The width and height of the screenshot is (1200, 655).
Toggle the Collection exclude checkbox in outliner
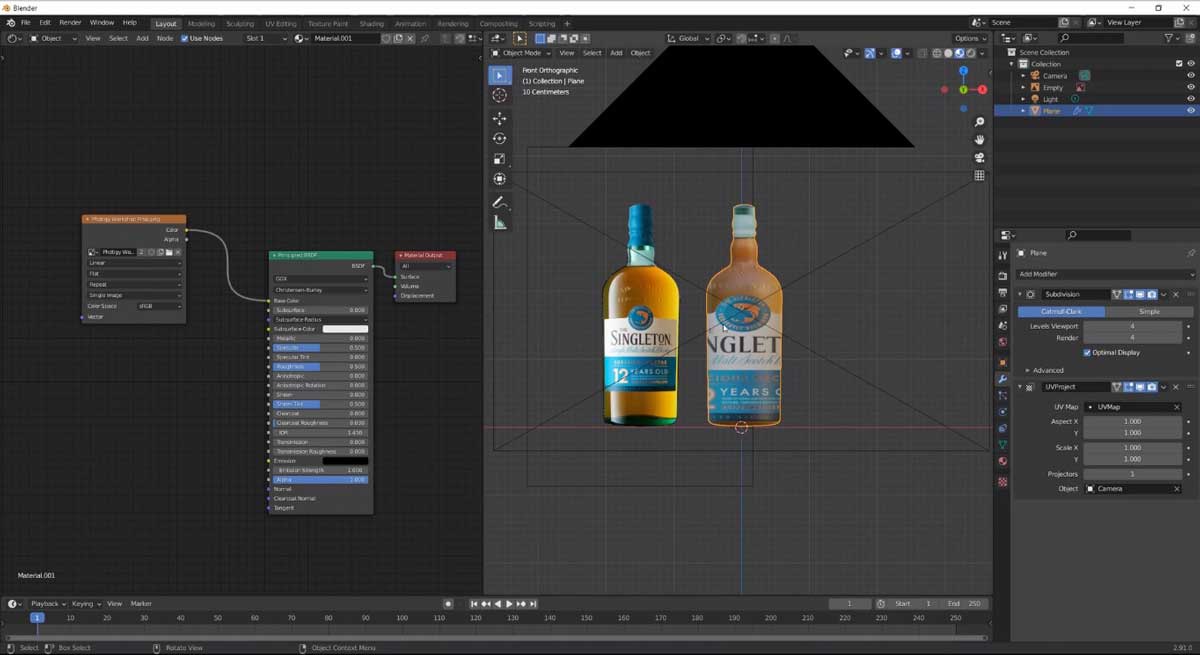click(1179, 64)
